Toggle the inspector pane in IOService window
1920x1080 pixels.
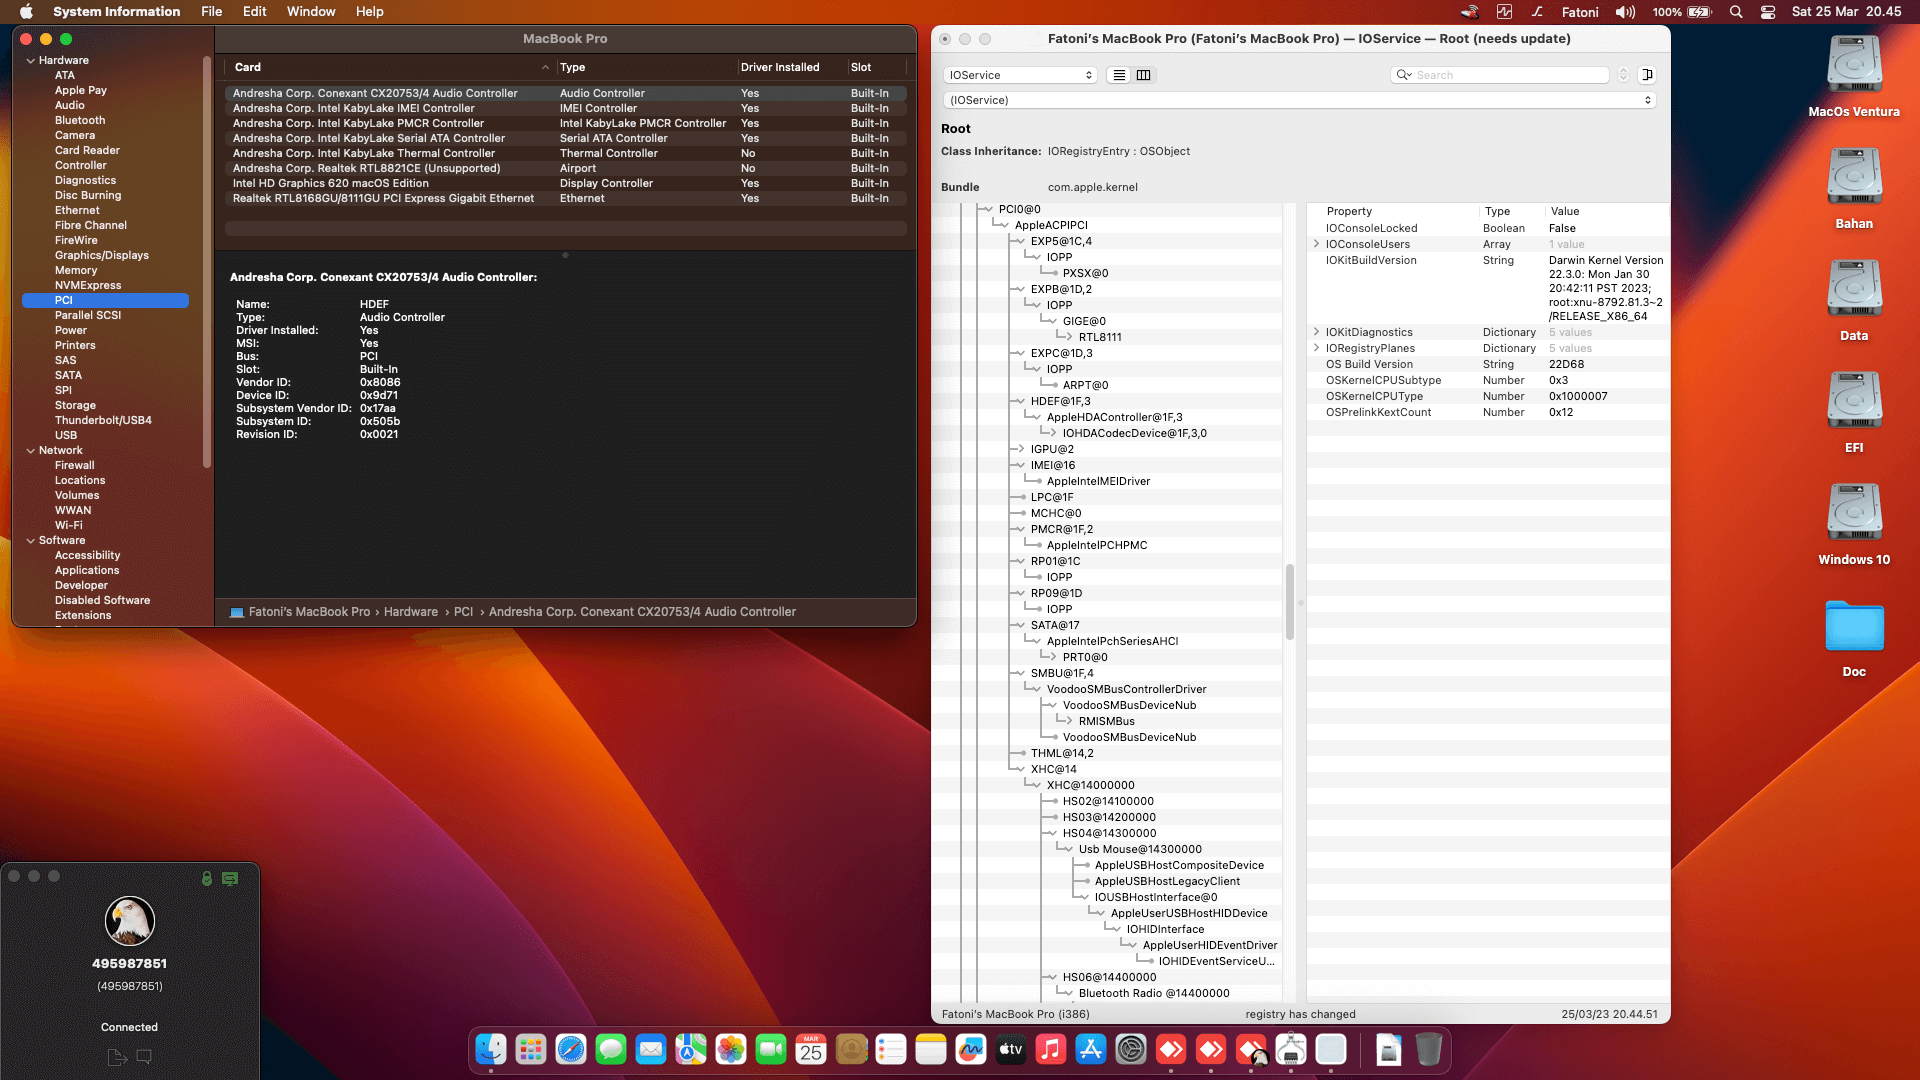point(1649,75)
